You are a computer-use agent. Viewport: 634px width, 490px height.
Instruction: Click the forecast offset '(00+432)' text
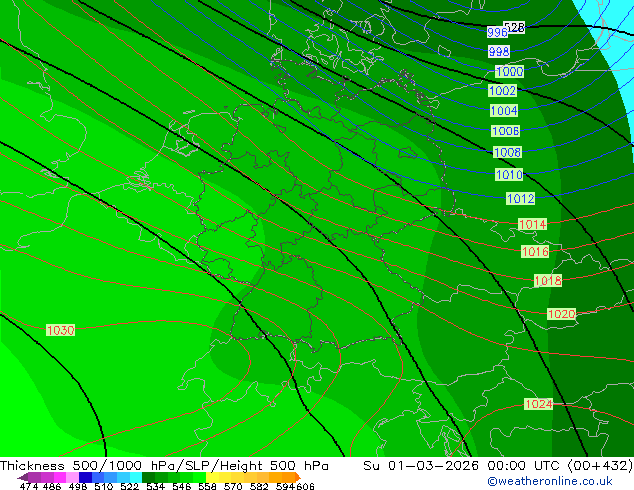click(601, 466)
